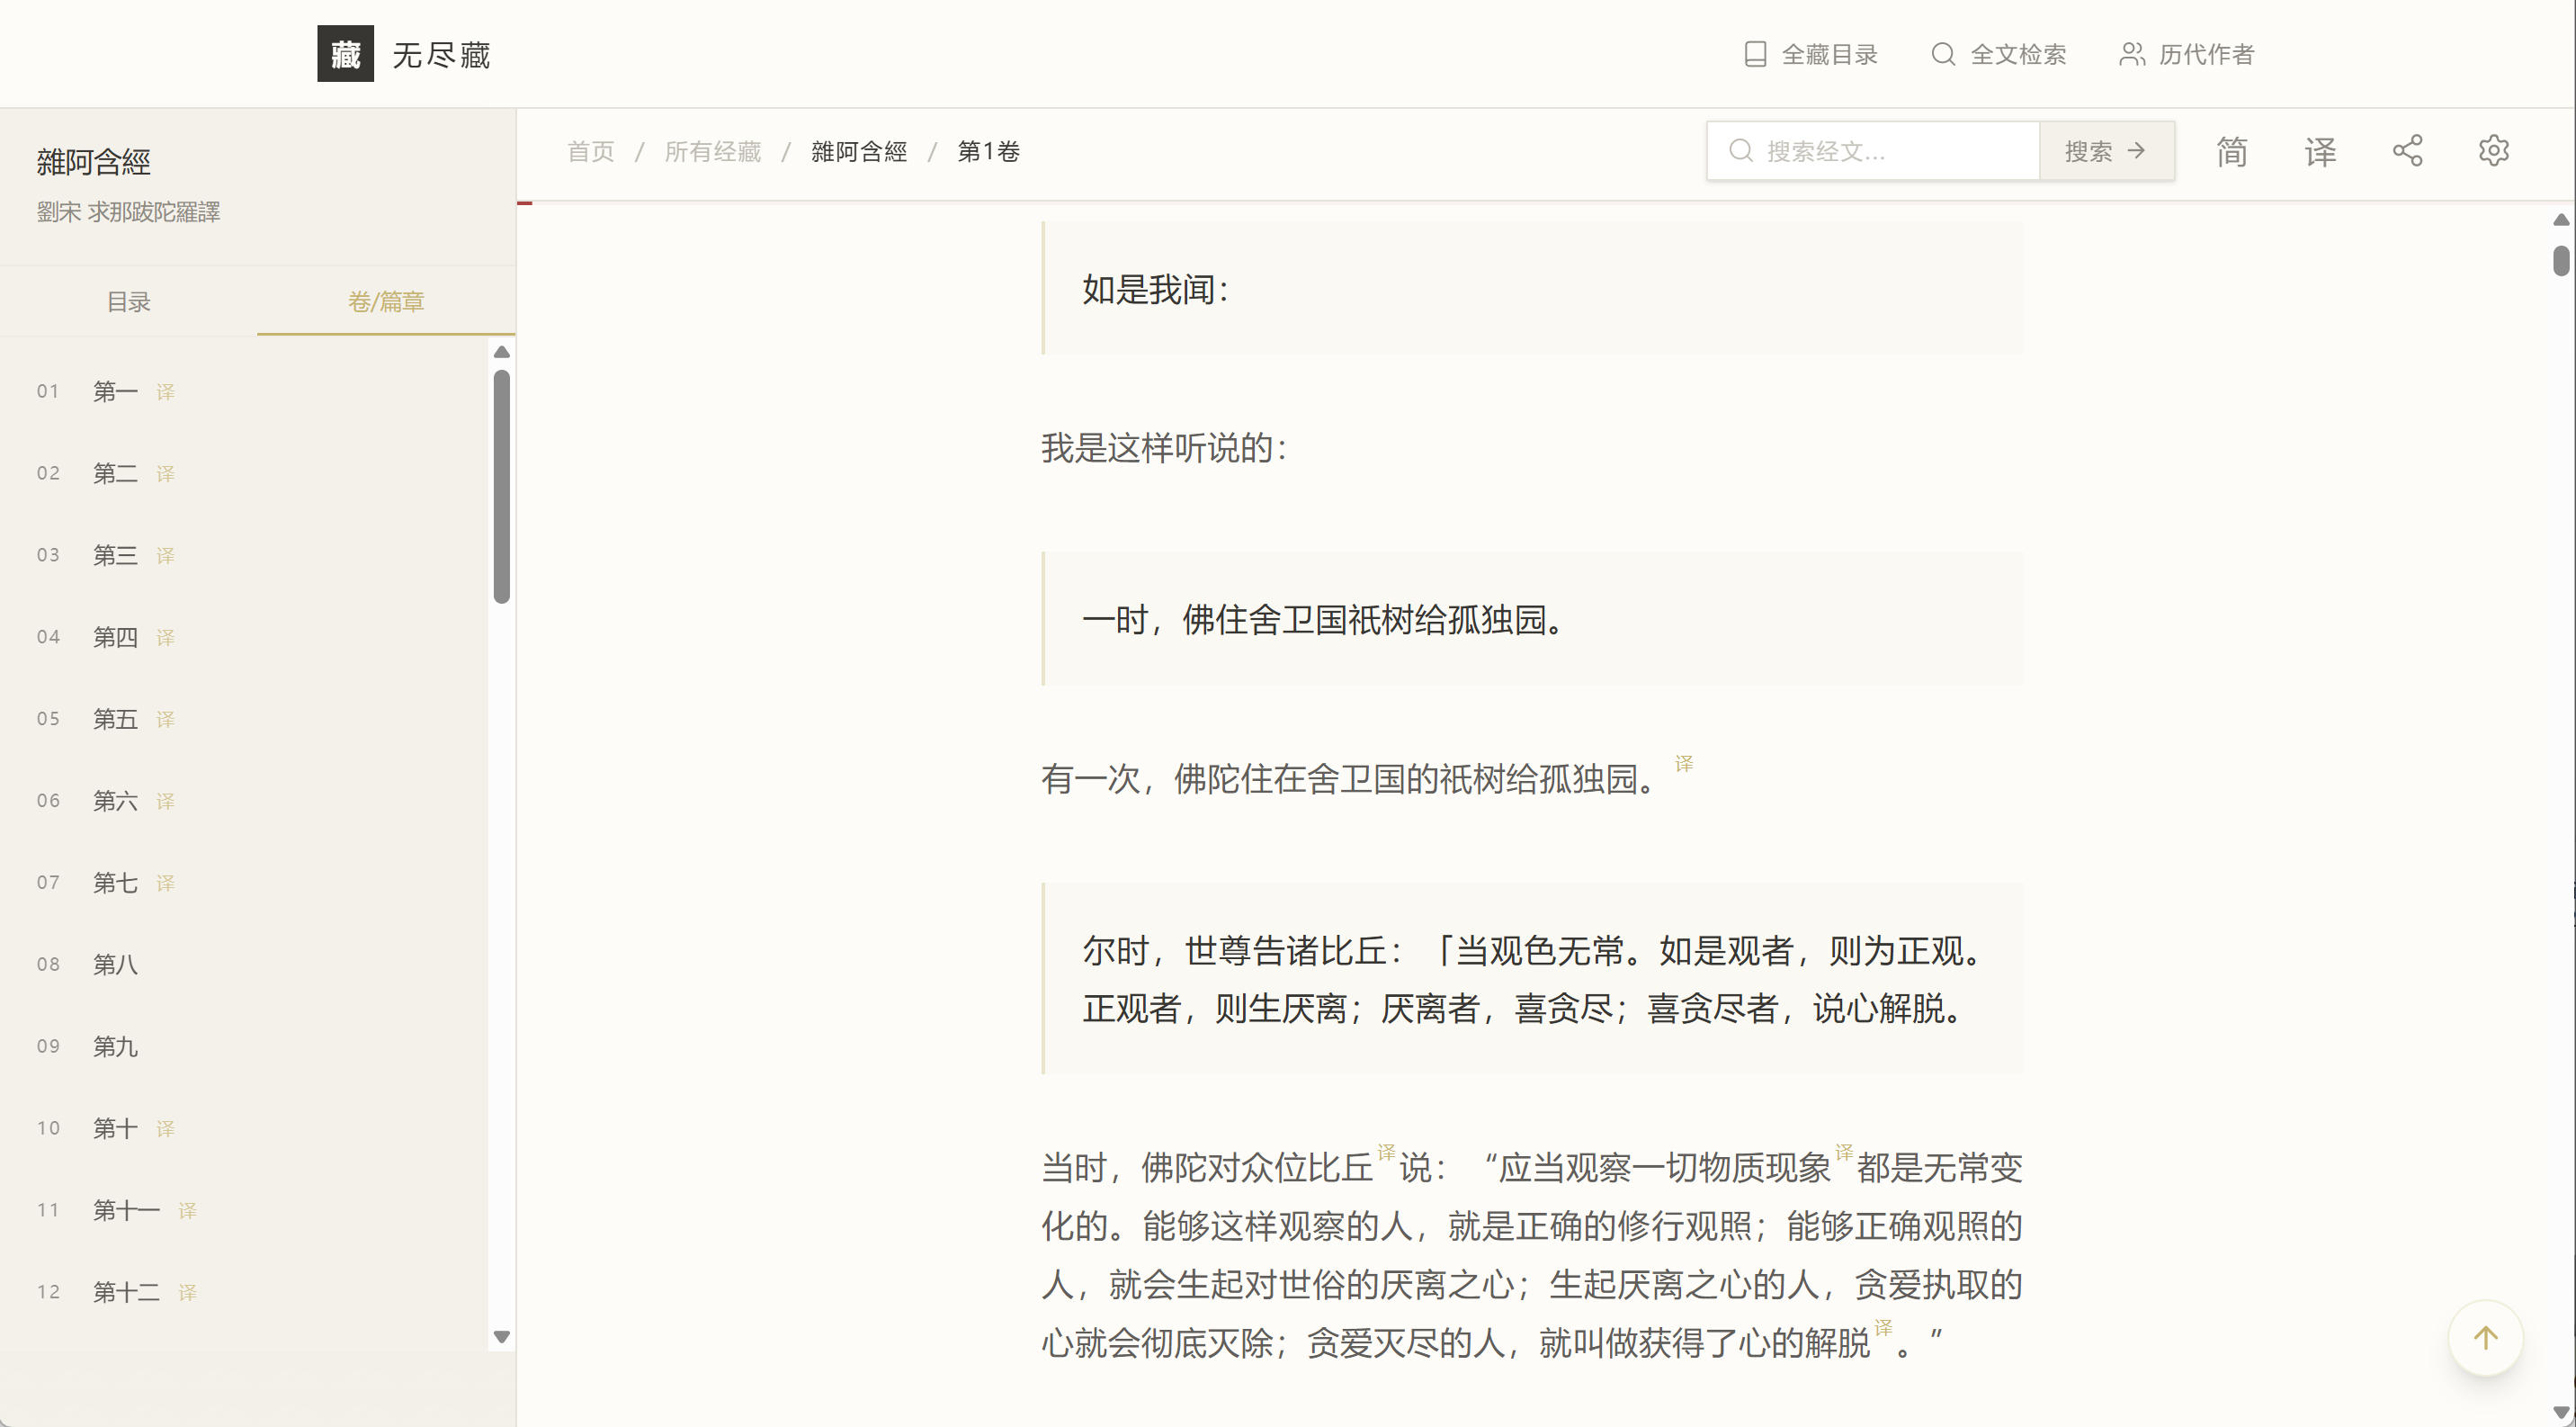Click 译 badge next to 第五
Viewport: 2576px width, 1427px height.
(x=165, y=720)
